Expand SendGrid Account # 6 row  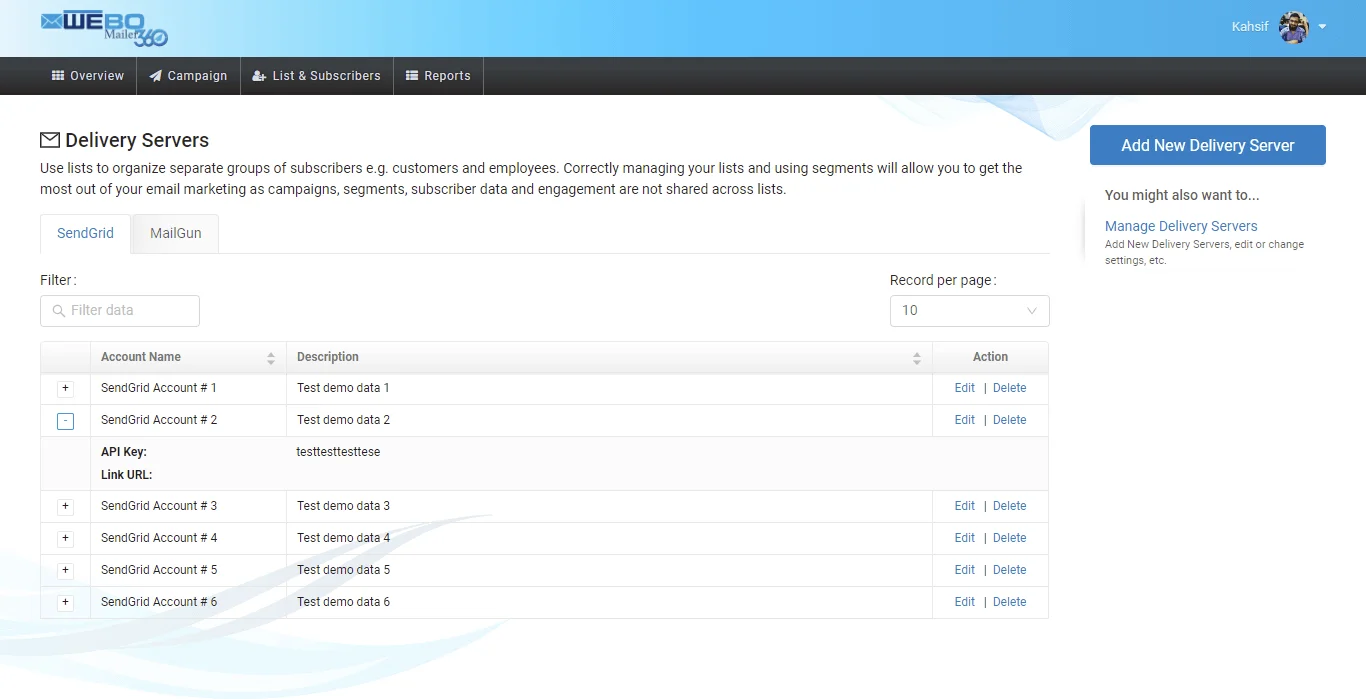66,603
